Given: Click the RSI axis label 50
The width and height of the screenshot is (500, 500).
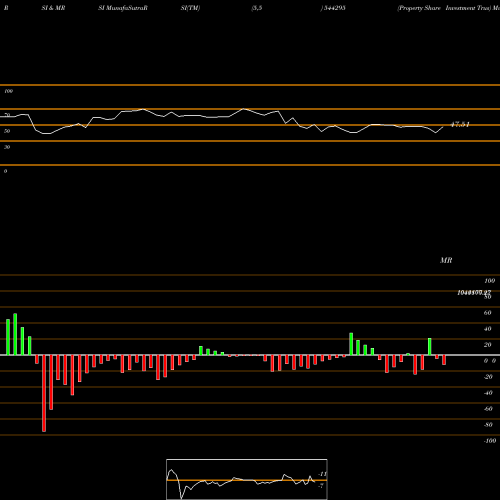Looking at the screenshot, I should [7, 131].
